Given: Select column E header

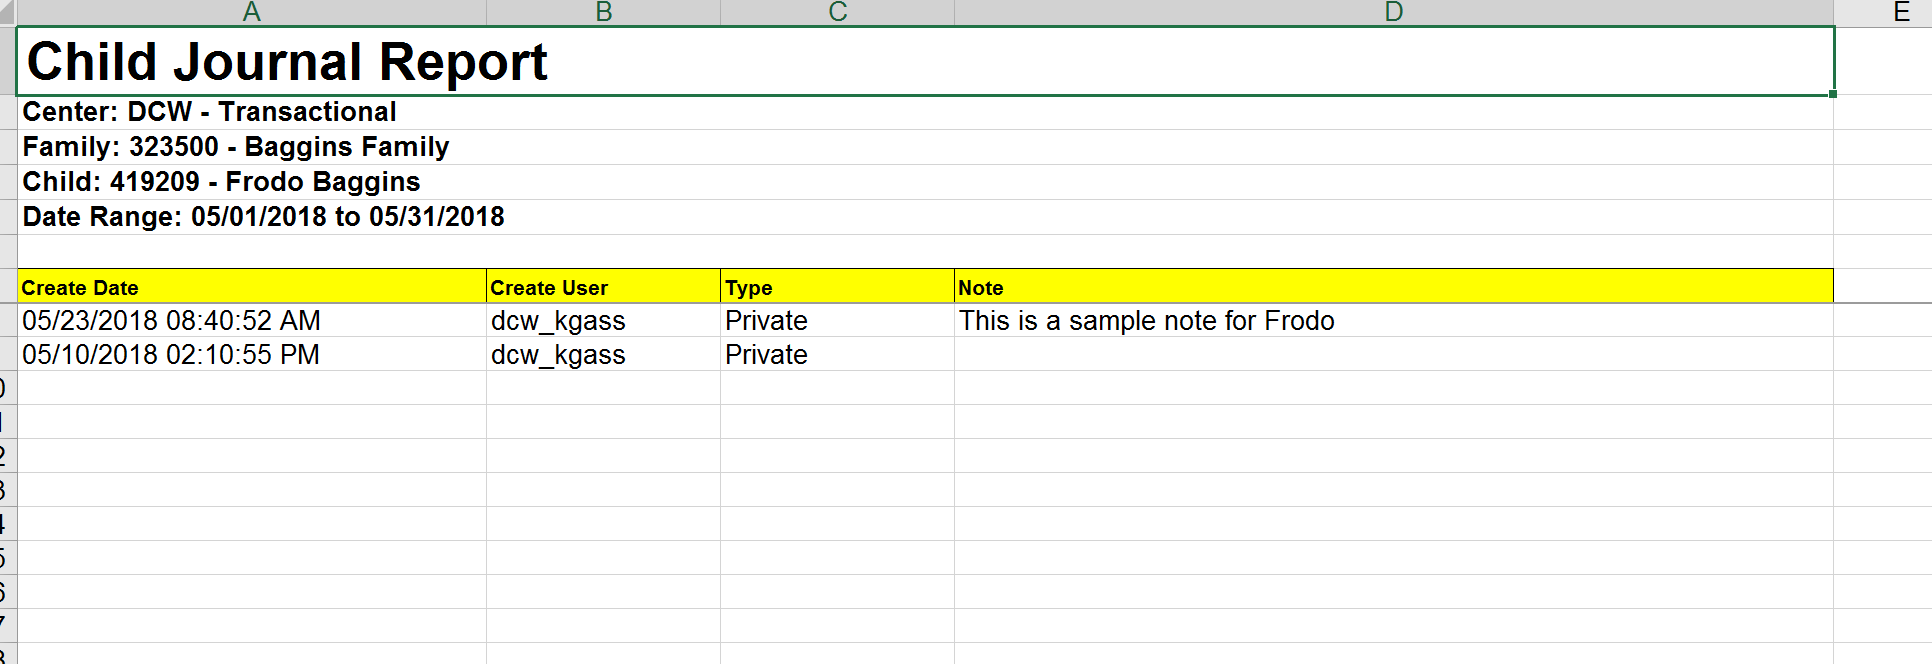Looking at the screenshot, I should click(1901, 12).
